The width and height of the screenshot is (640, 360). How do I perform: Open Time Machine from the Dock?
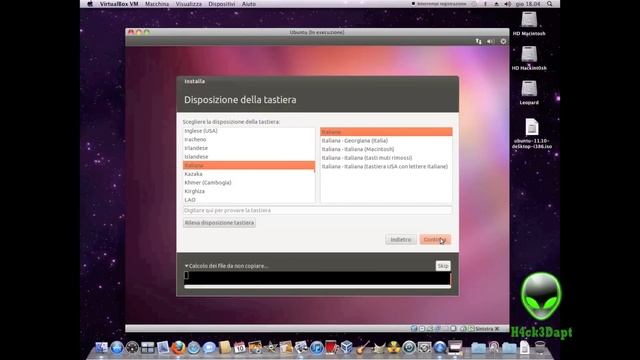click(409, 347)
